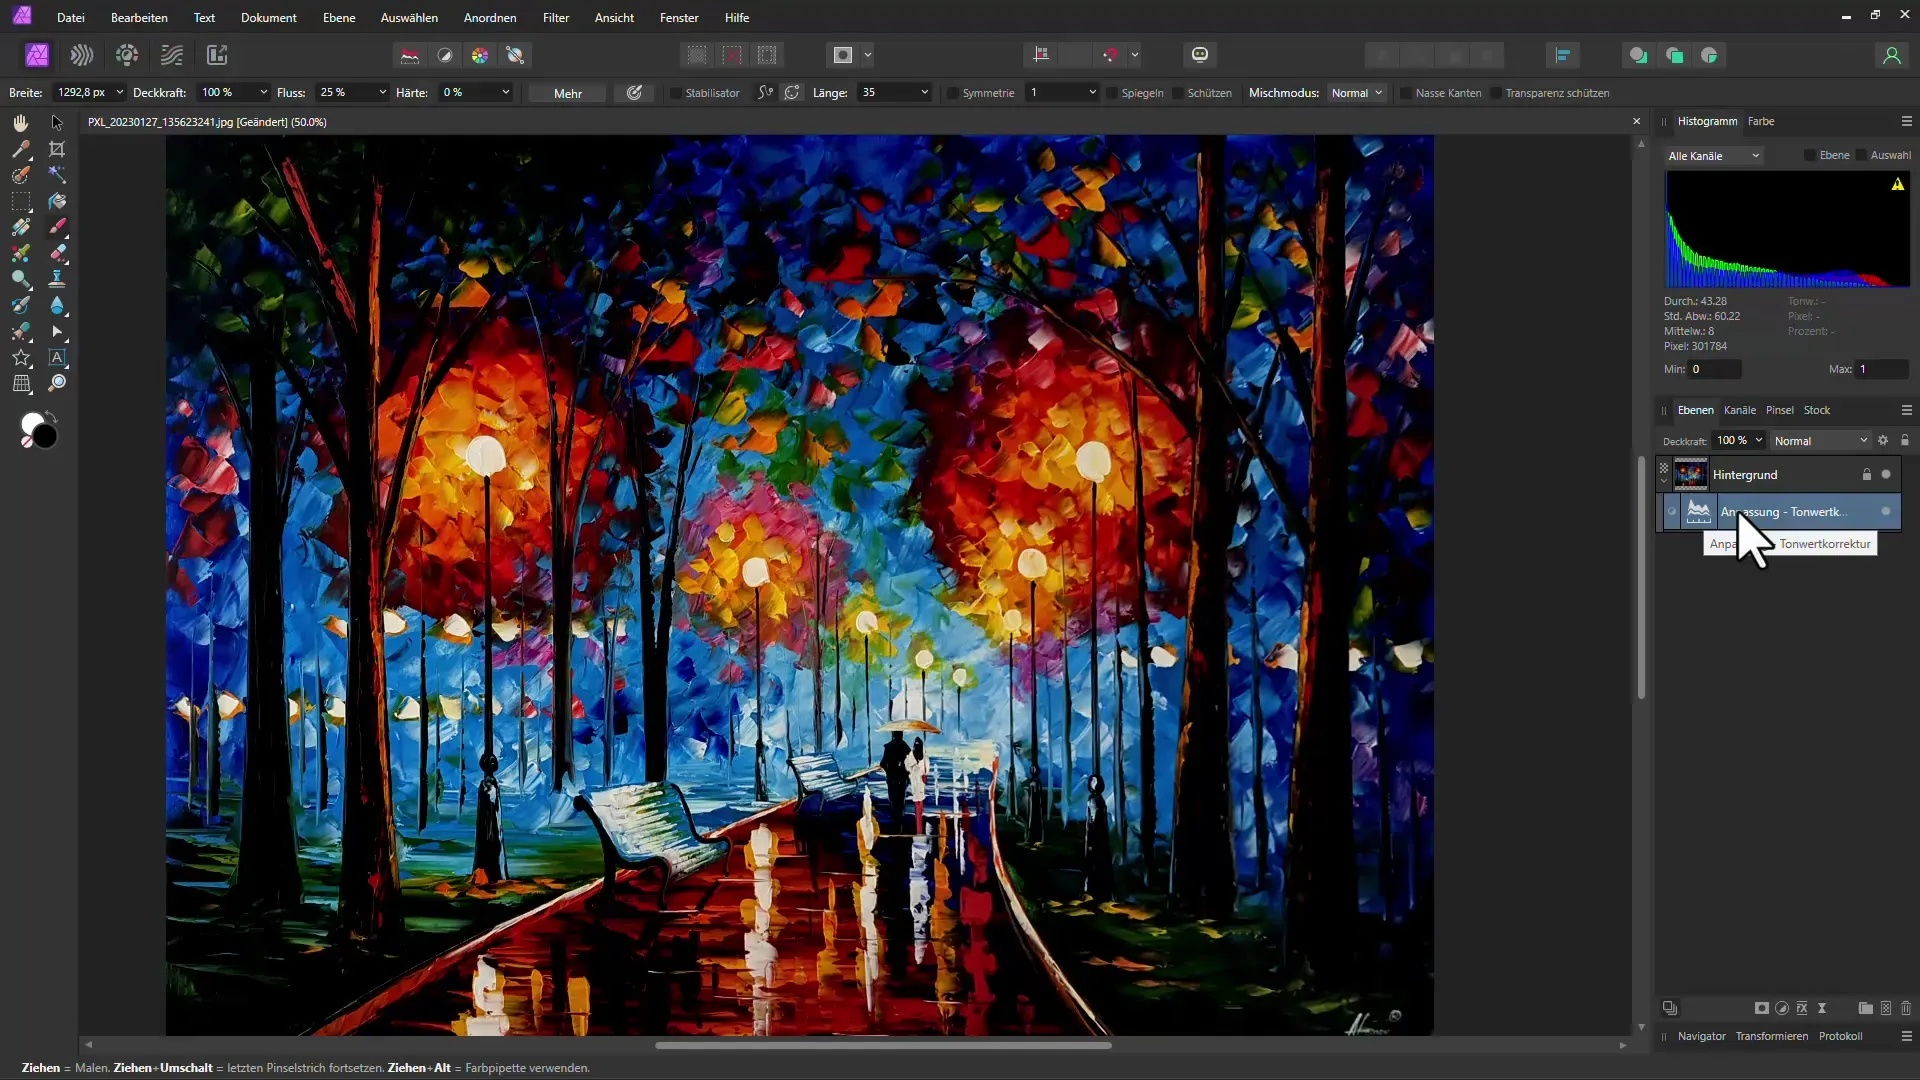Switch to the Kanäle tab

tap(1740, 410)
